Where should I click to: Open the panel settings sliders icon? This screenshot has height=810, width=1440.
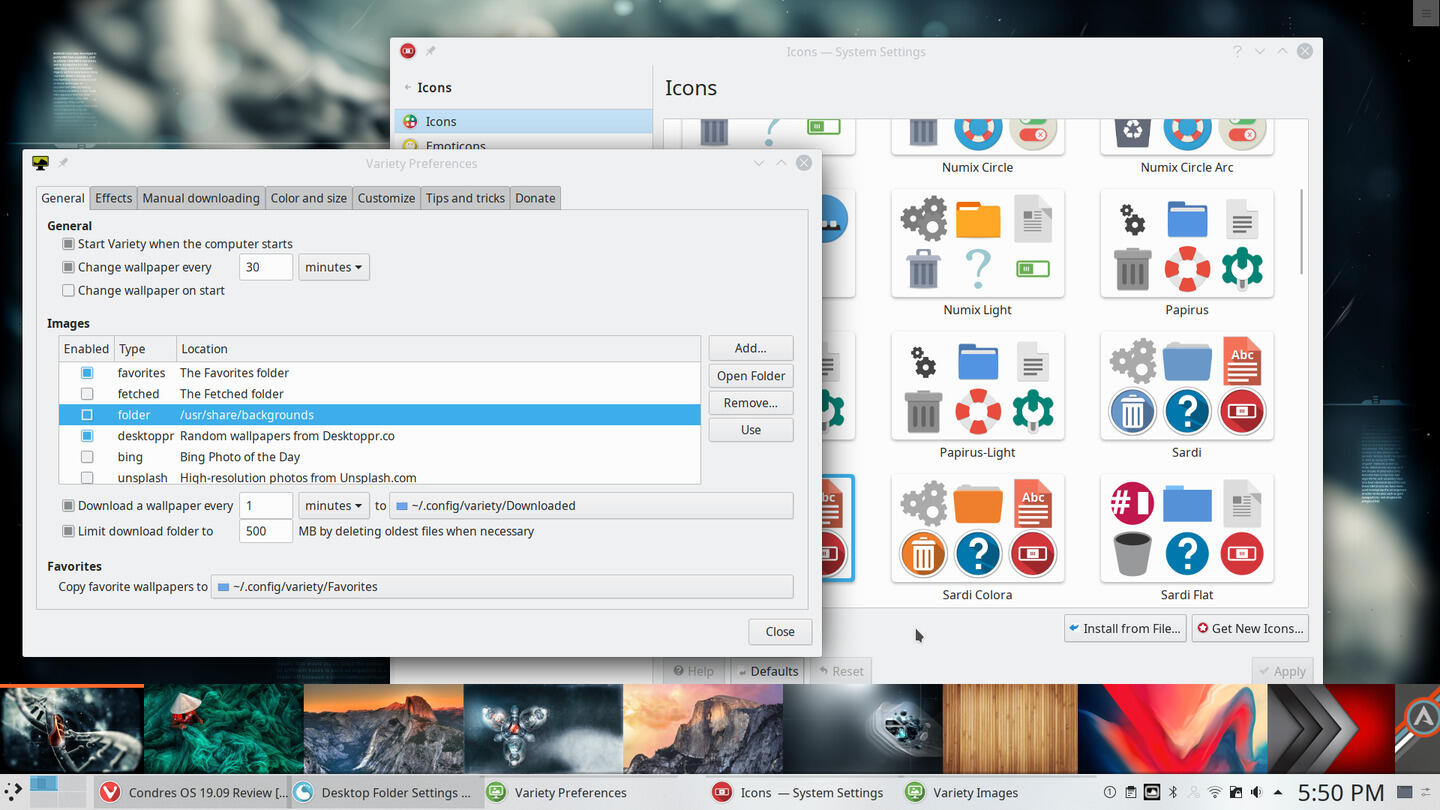coord(1428,792)
